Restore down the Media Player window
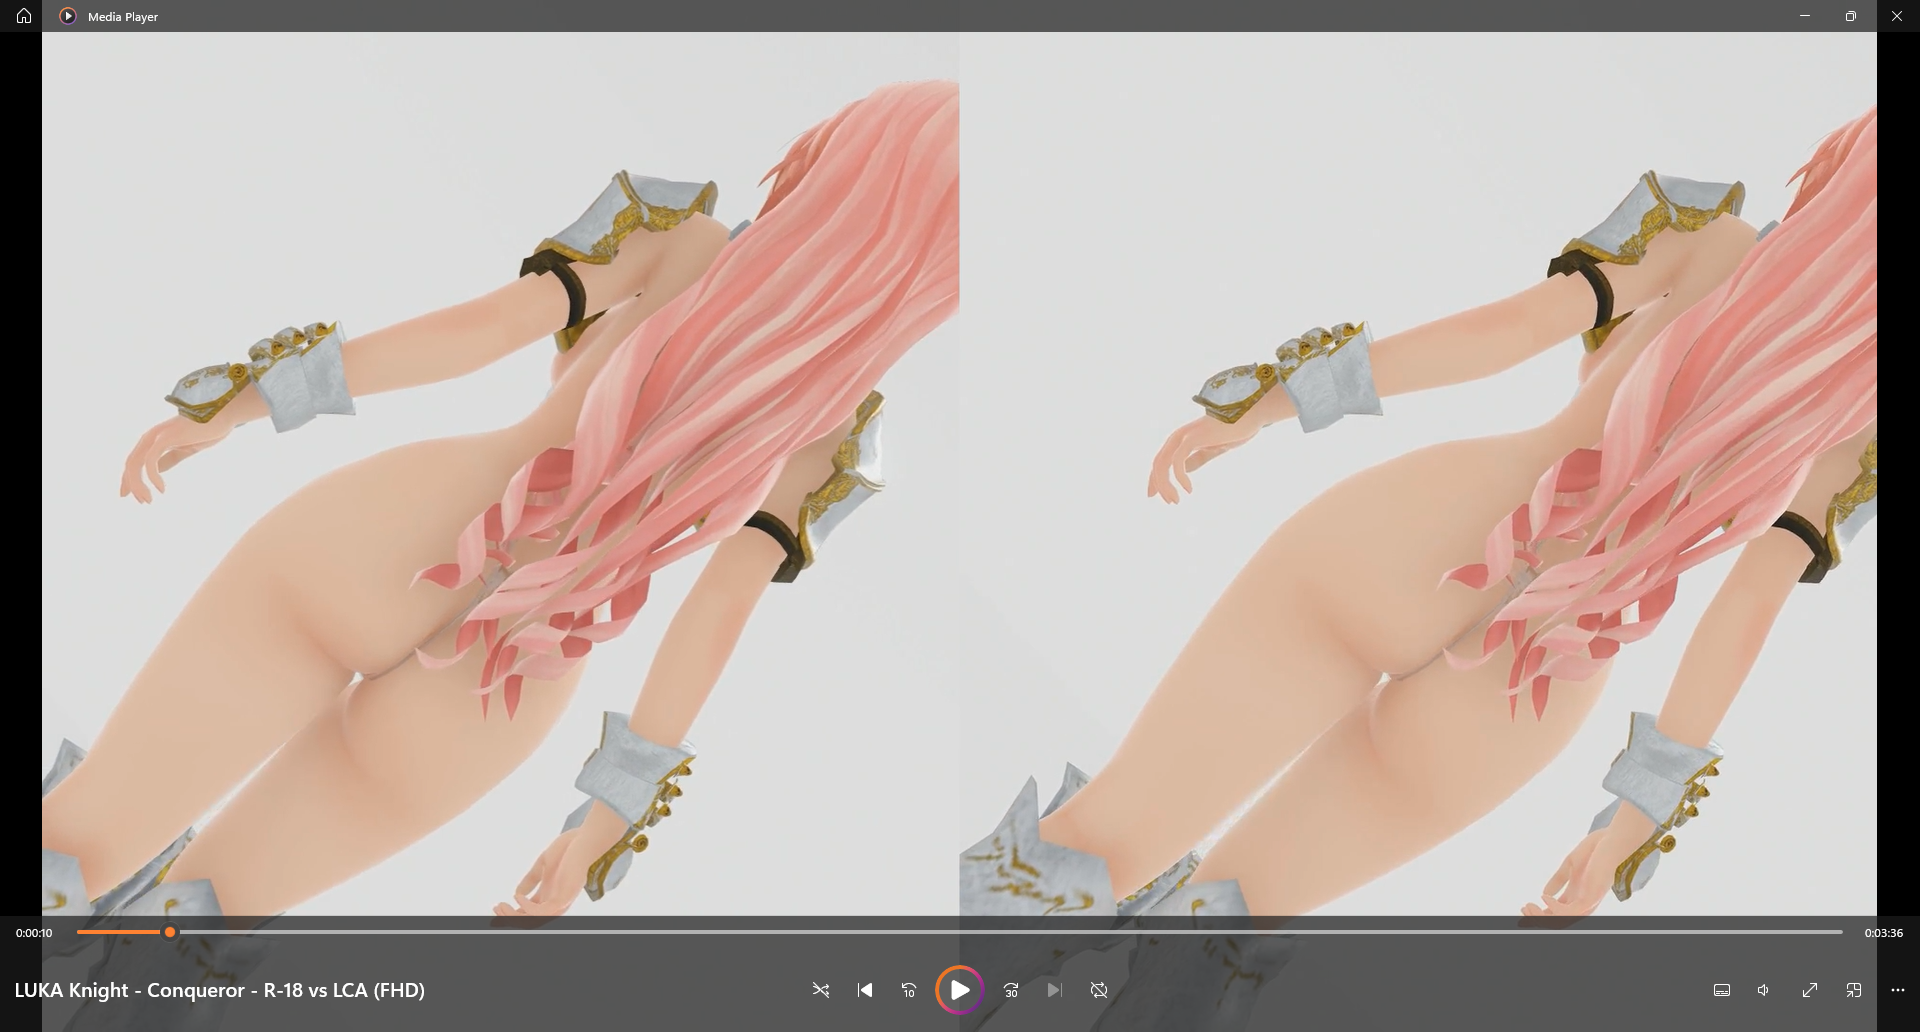The image size is (1920, 1032). point(1851,16)
